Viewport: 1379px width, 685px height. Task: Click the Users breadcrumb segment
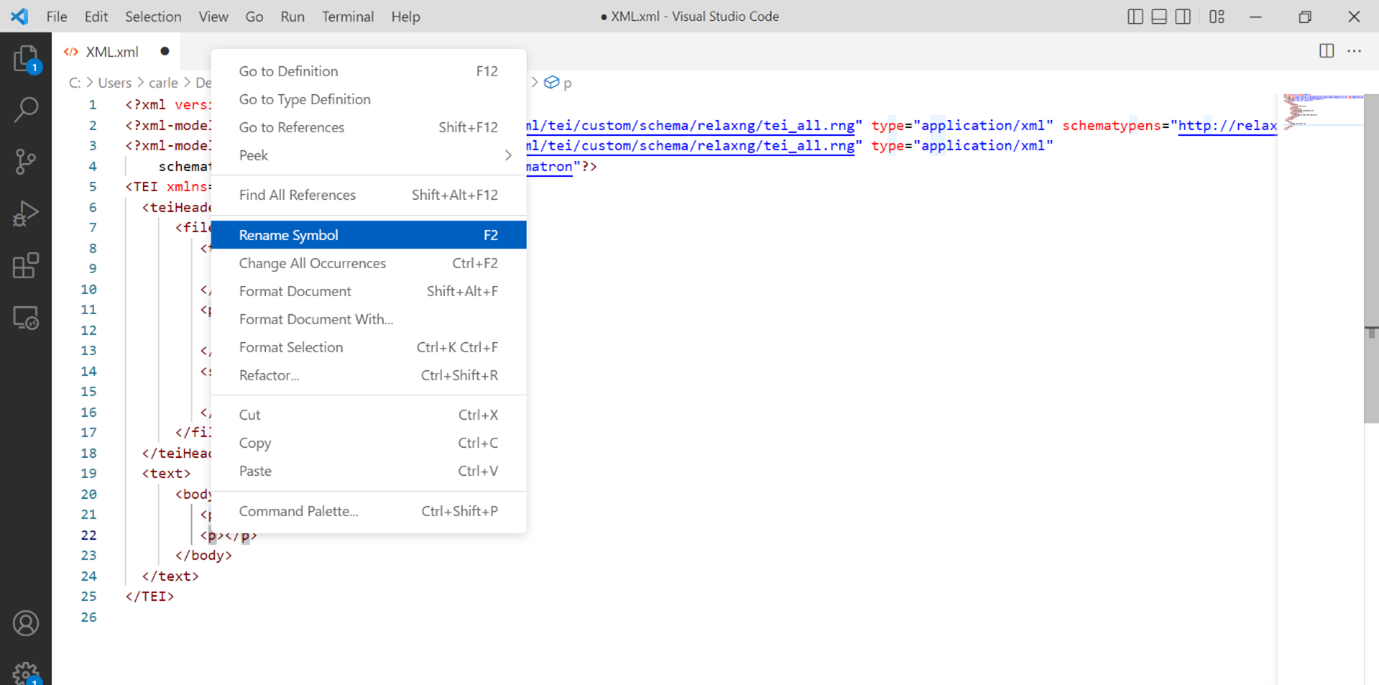[x=115, y=83]
